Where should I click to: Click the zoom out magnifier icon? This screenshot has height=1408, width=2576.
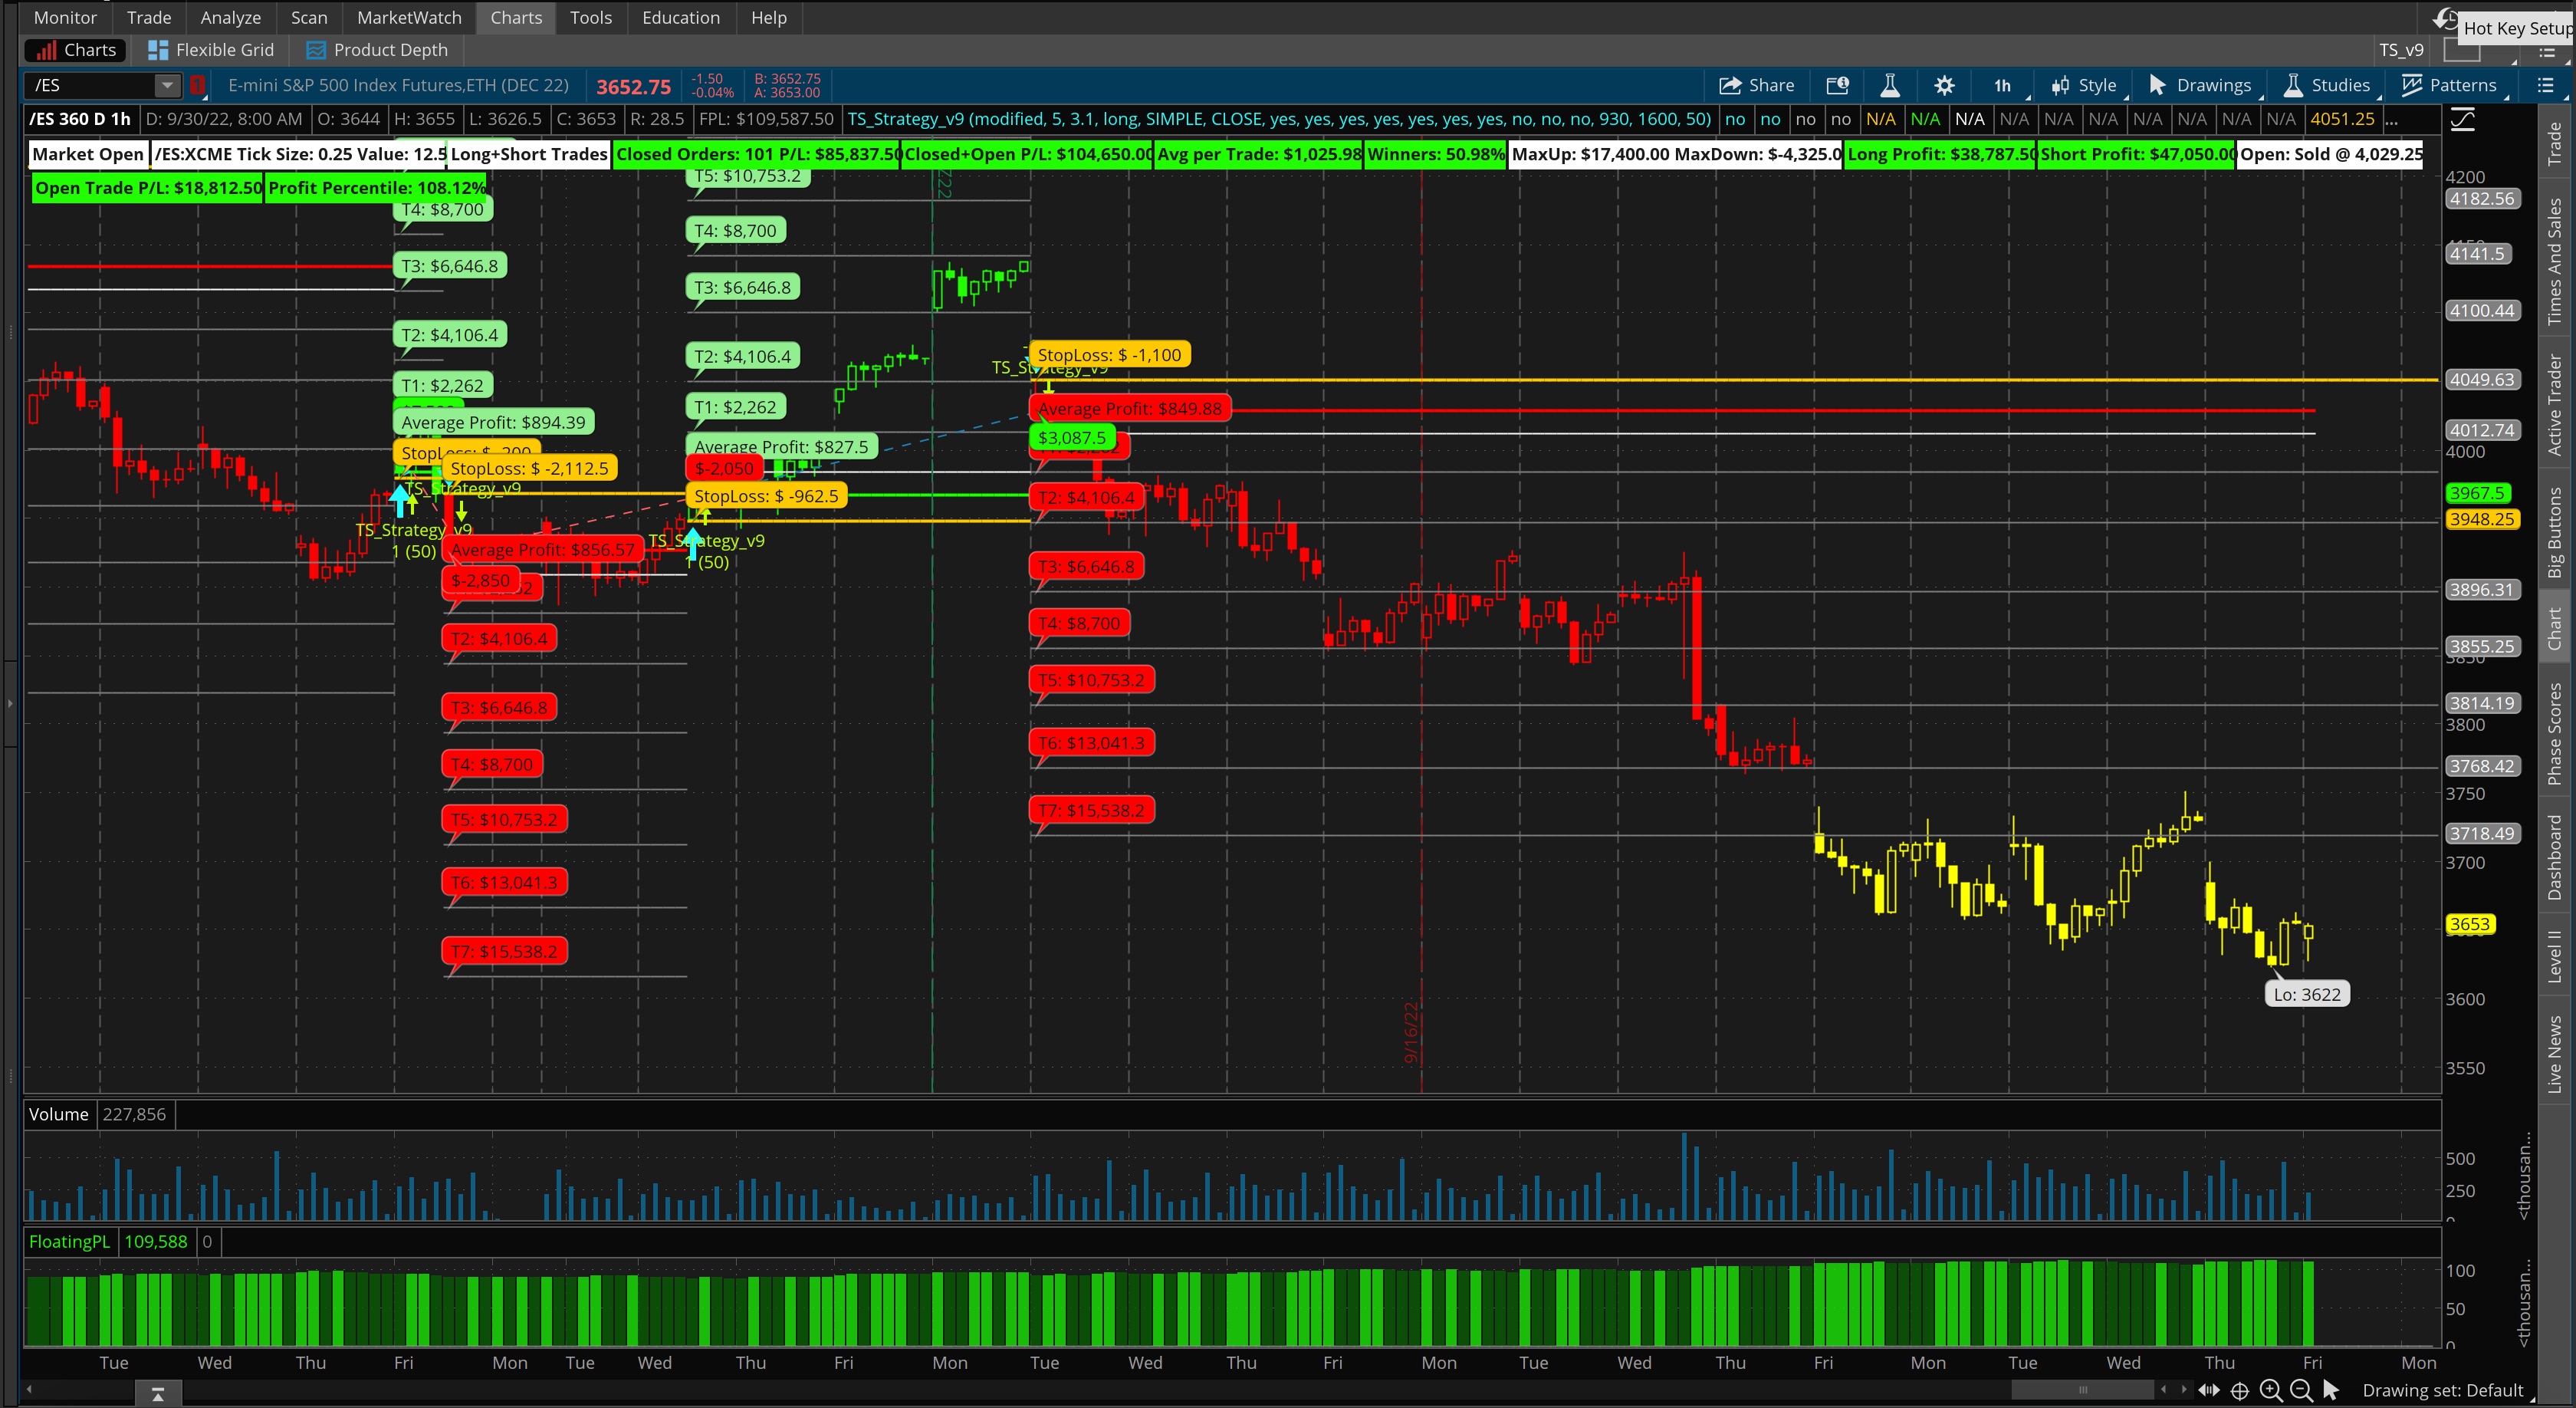pyautogui.click(x=2301, y=1390)
